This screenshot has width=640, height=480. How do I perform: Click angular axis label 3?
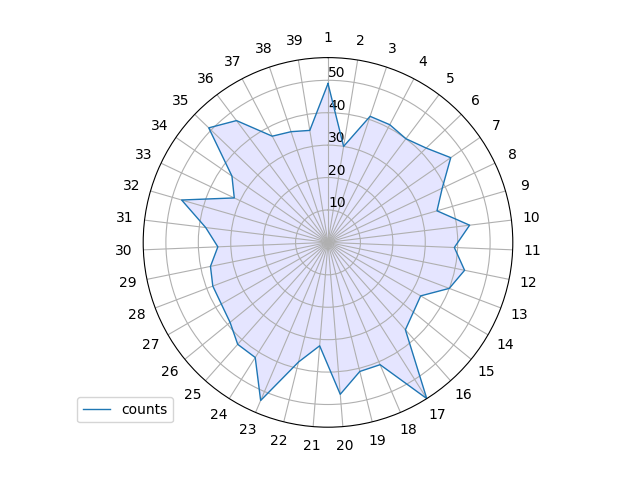tap(392, 48)
